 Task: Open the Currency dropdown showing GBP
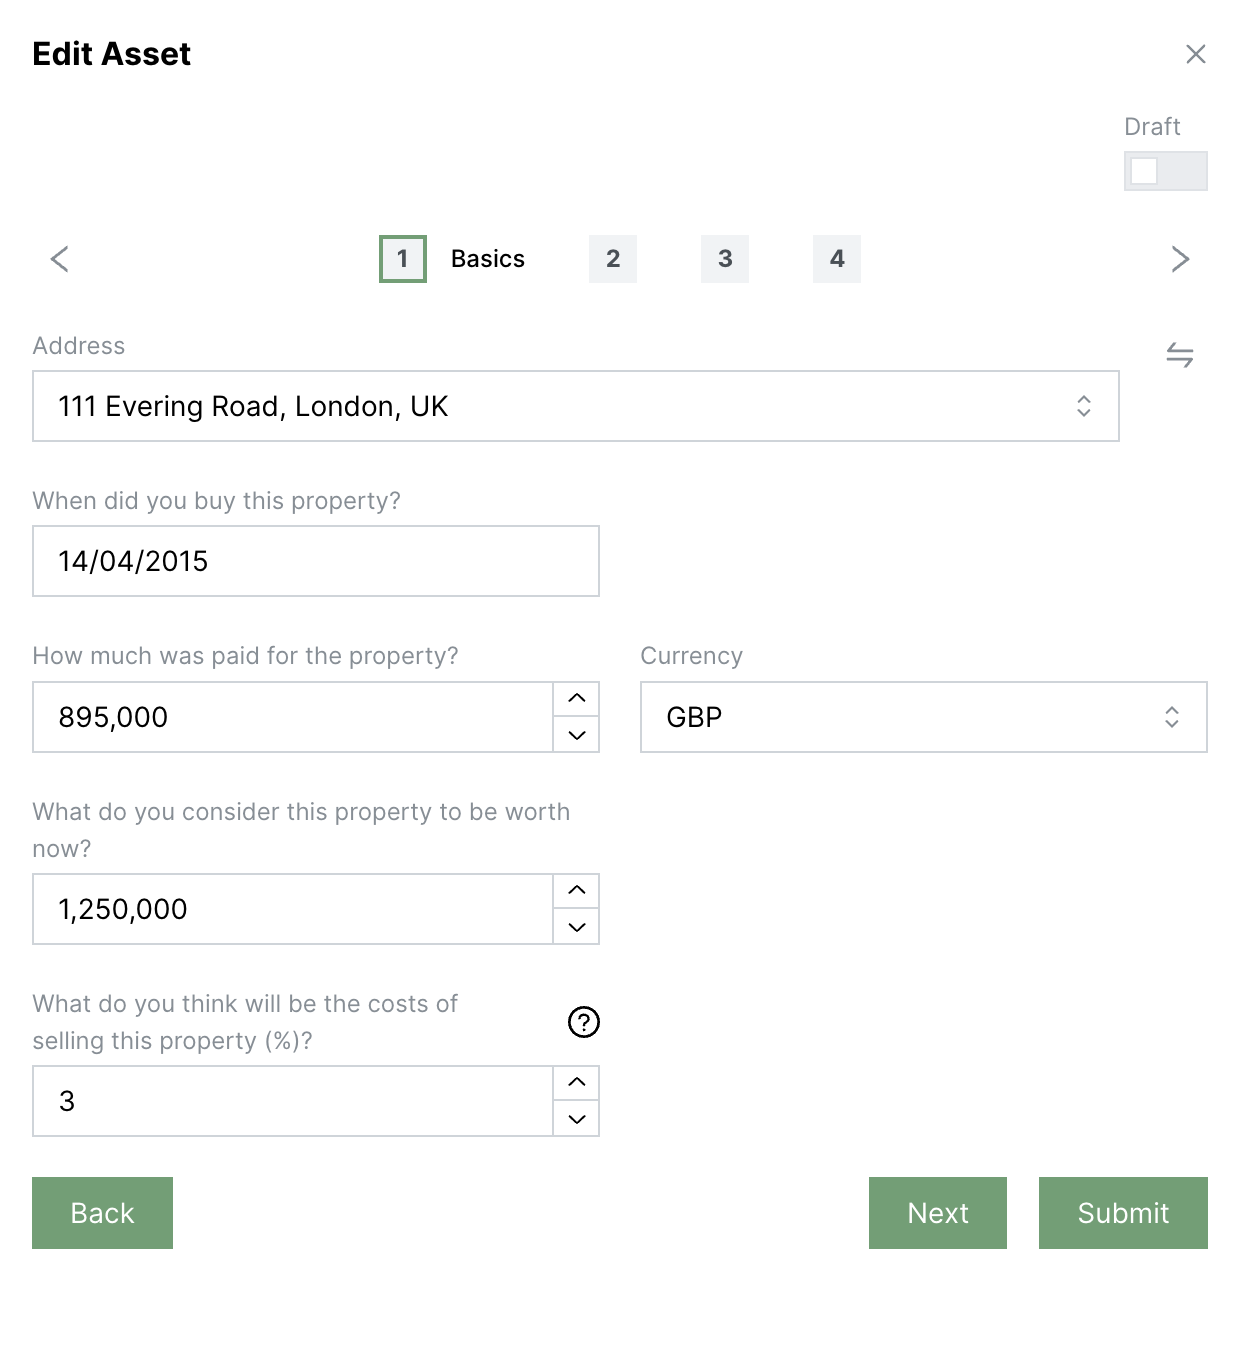923,717
